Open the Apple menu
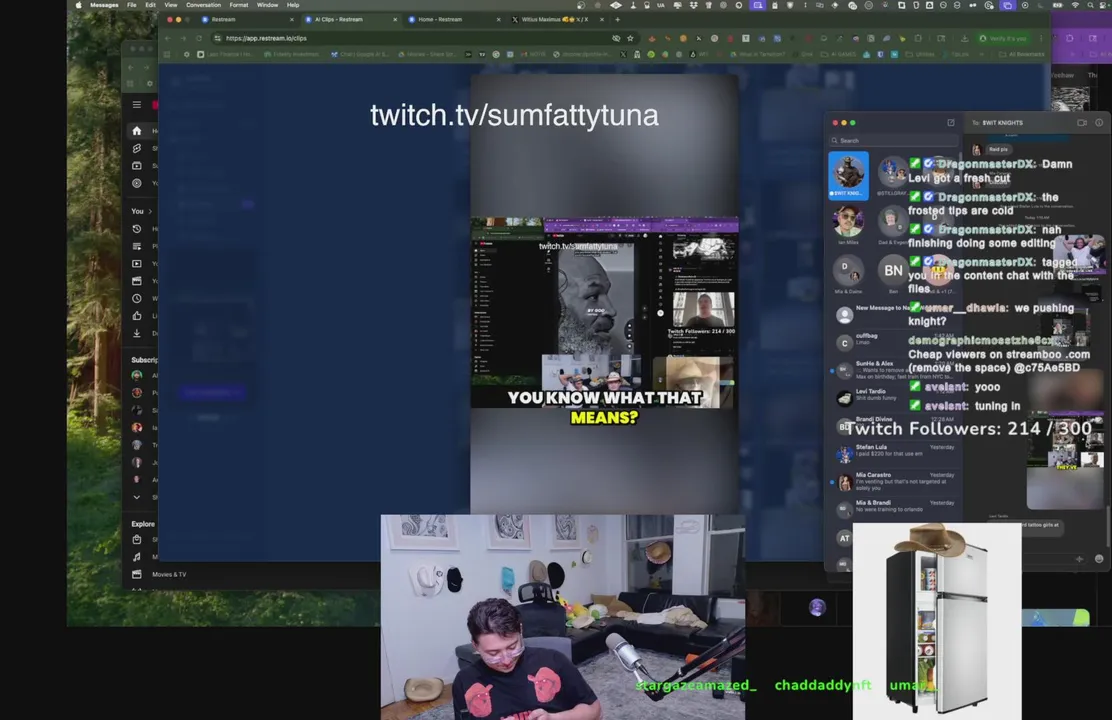The width and height of the screenshot is (1112, 720). tap(79, 5)
